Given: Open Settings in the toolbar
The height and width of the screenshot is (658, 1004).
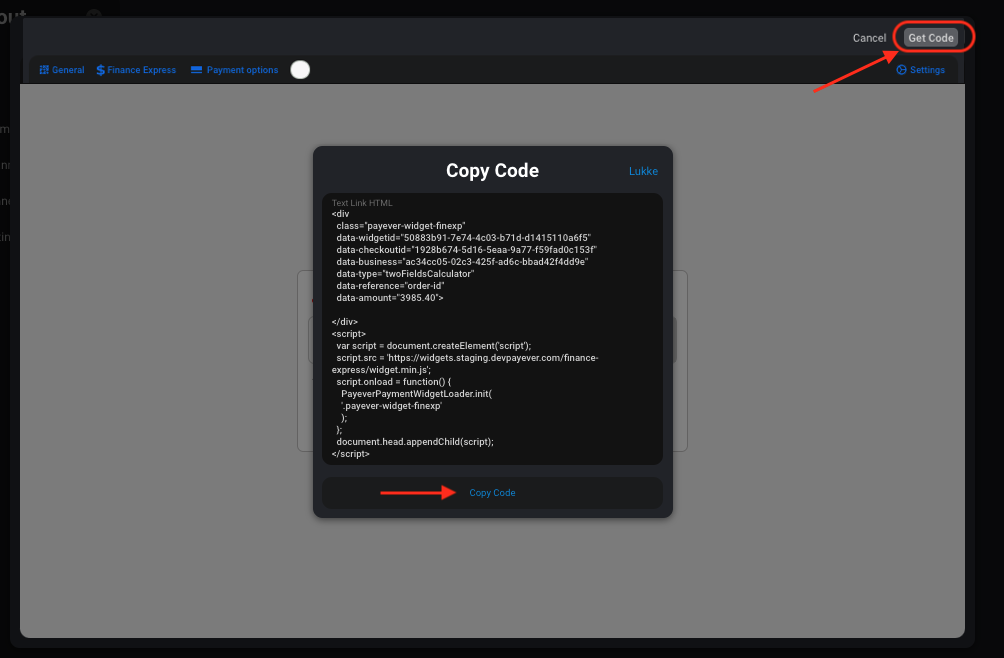Looking at the screenshot, I should 921,70.
